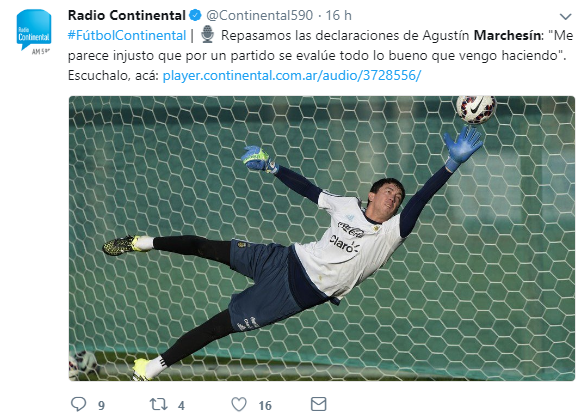Click the Radio Continental account name

pyautogui.click(x=127, y=15)
